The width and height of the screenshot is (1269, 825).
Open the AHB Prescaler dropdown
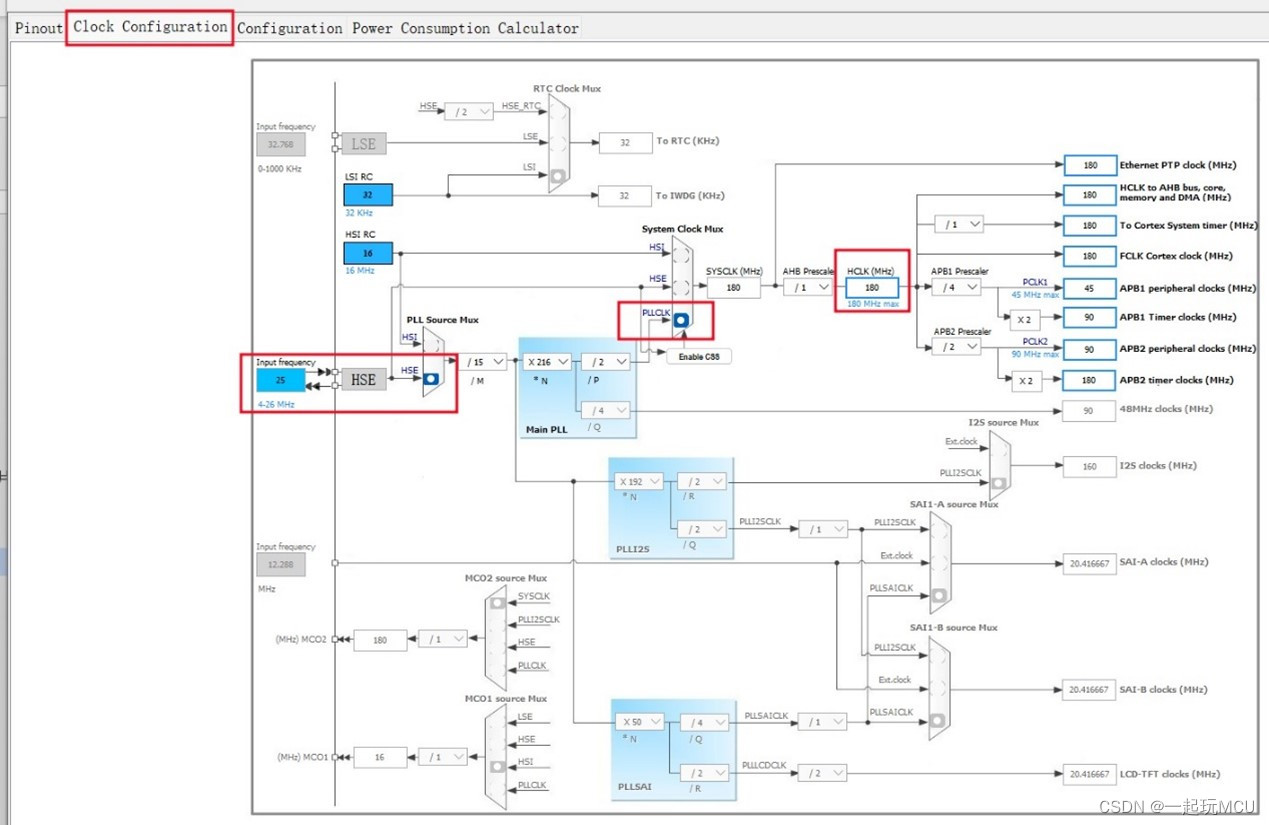click(x=808, y=287)
